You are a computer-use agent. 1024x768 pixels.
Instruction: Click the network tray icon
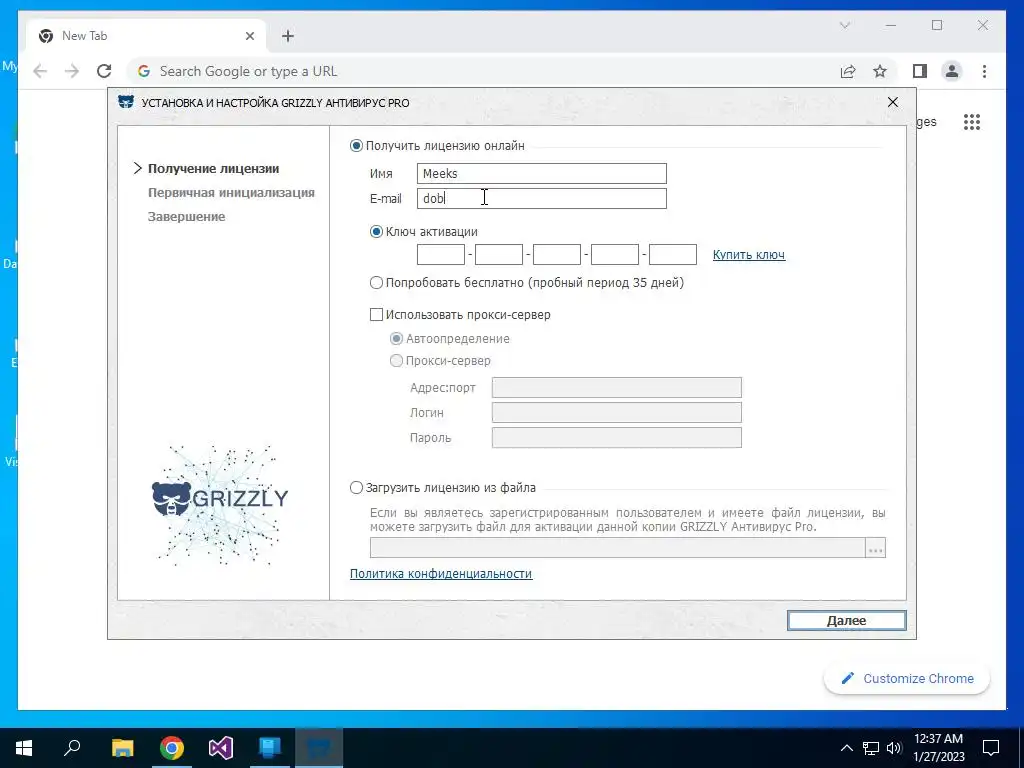871,748
